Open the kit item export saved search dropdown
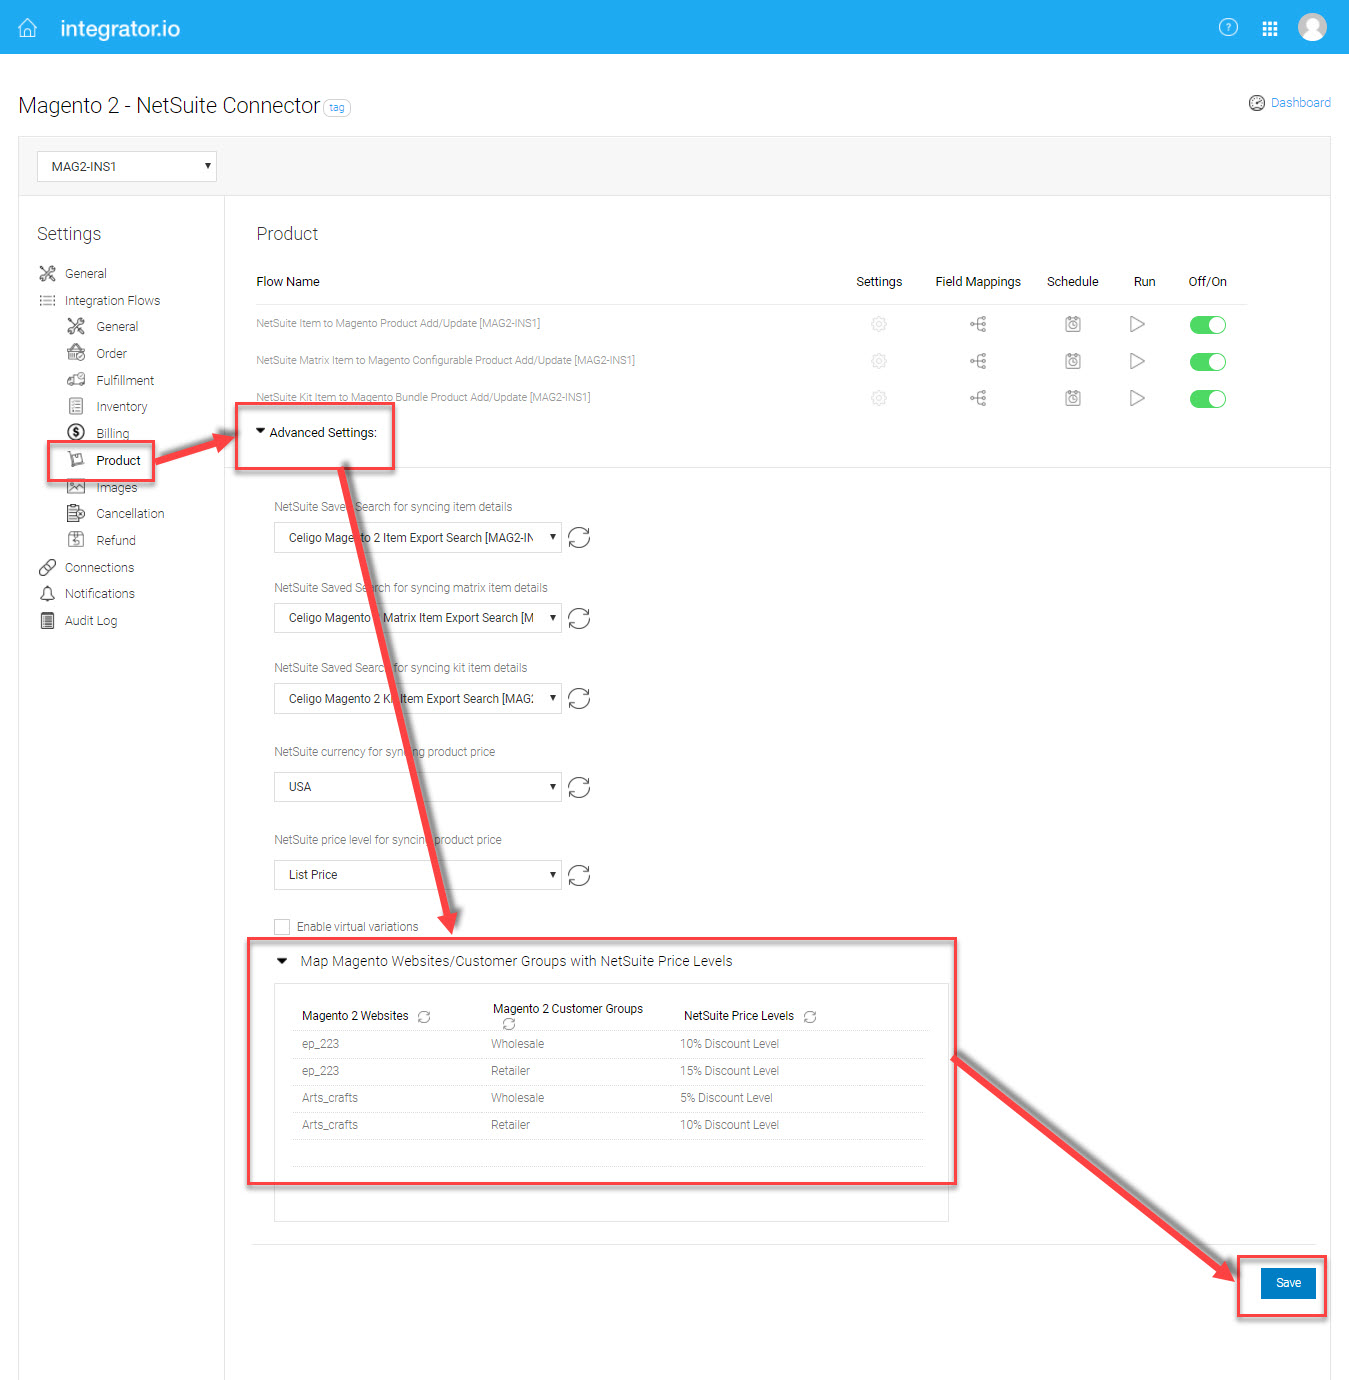Viewport: 1349px width, 1380px height. (418, 699)
